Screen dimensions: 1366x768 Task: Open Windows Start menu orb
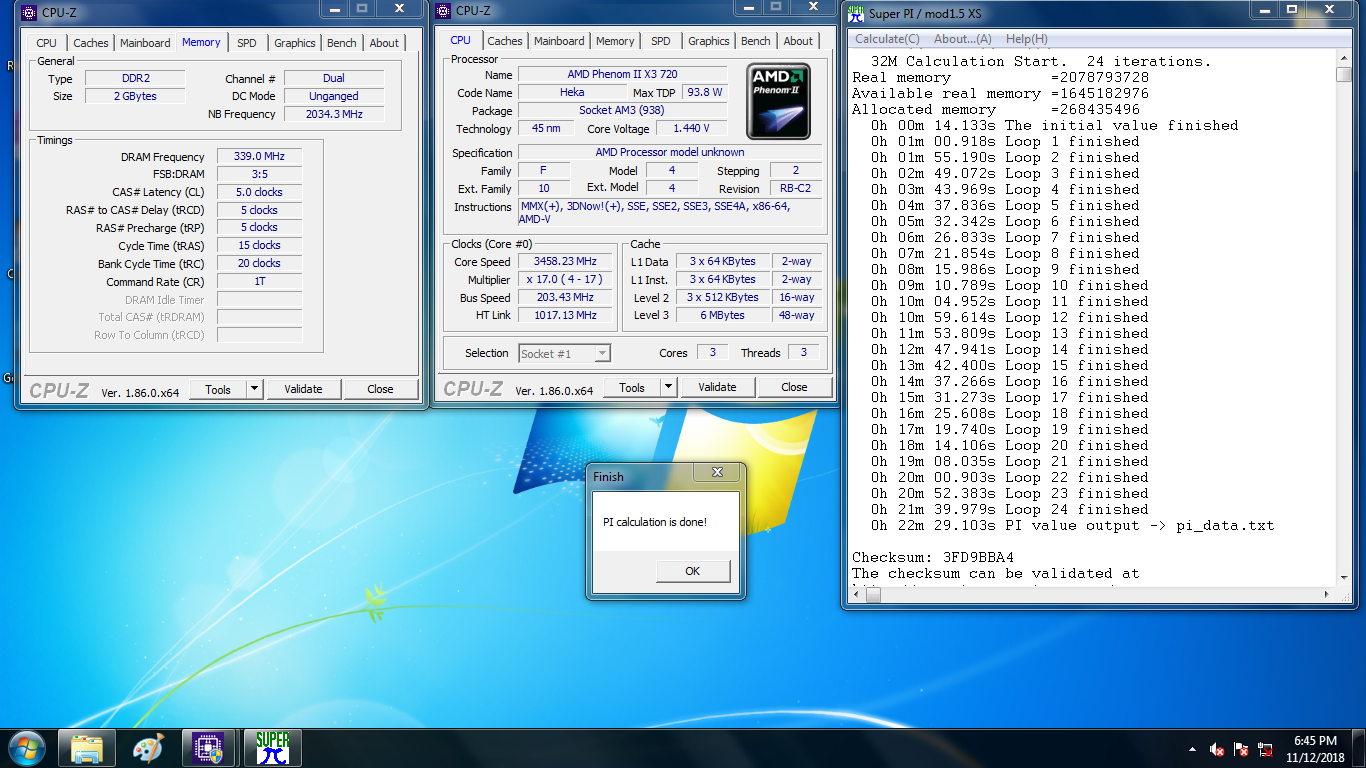[27, 748]
